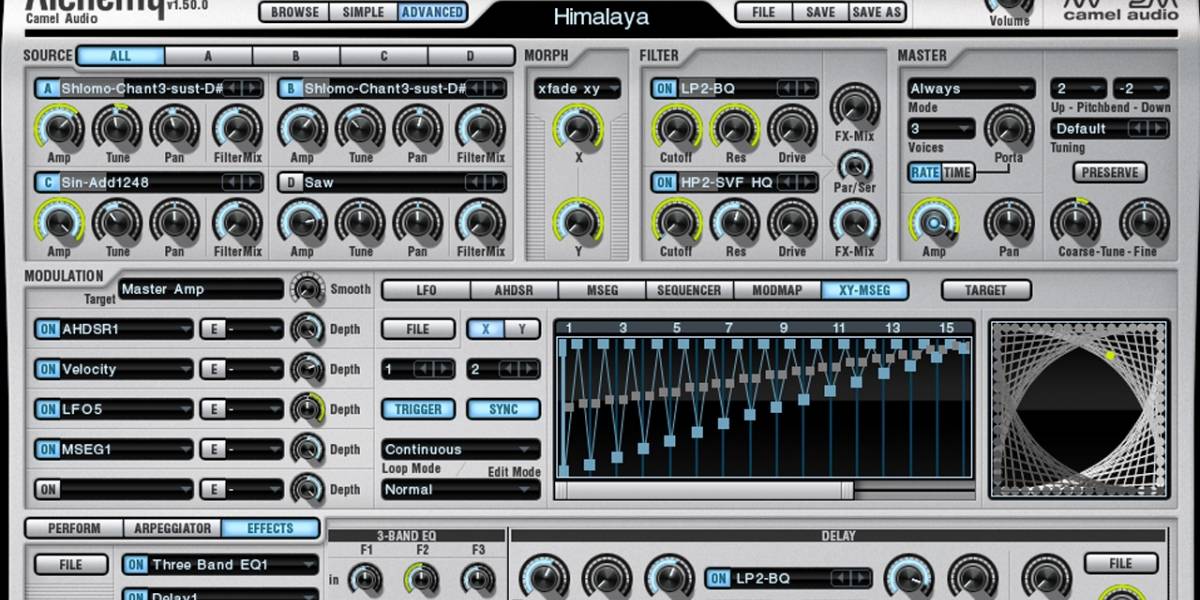The width and height of the screenshot is (1200, 600).
Task: Click the TARGET button
Action: coord(985,290)
